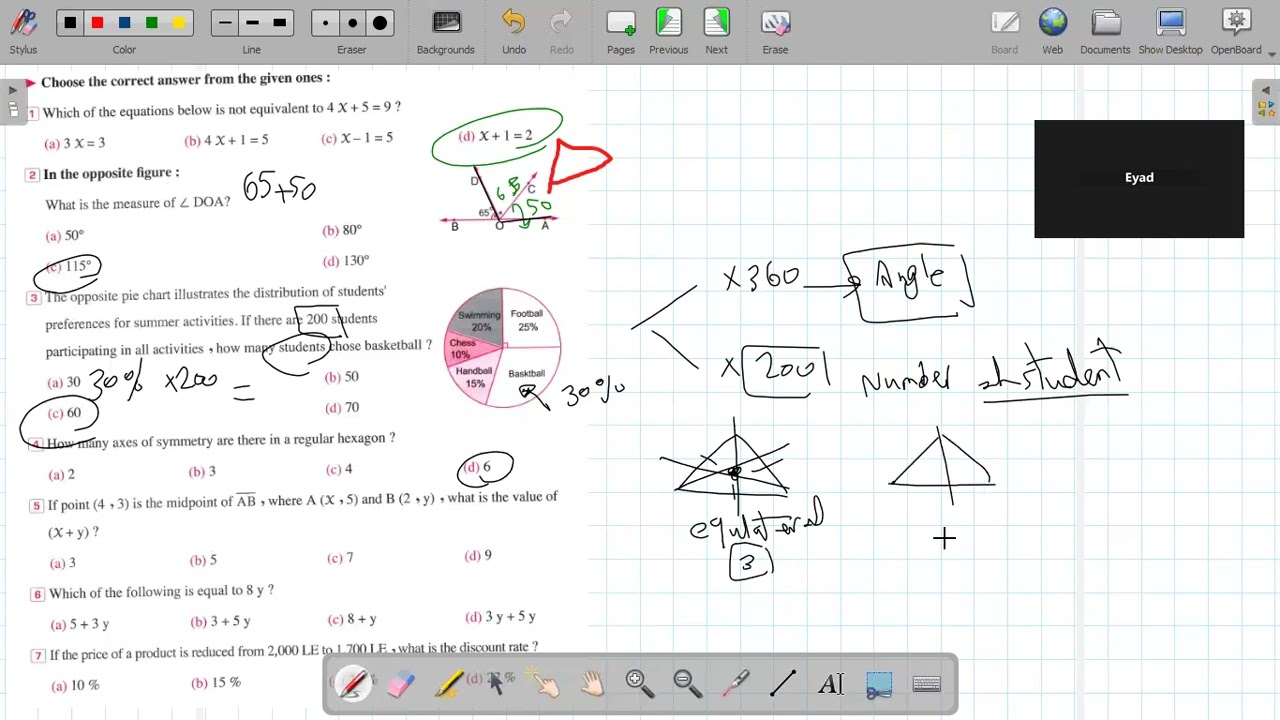Undo the last stroke
The image size is (1280, 720).
pyautogui.click(x=514, y=32)
